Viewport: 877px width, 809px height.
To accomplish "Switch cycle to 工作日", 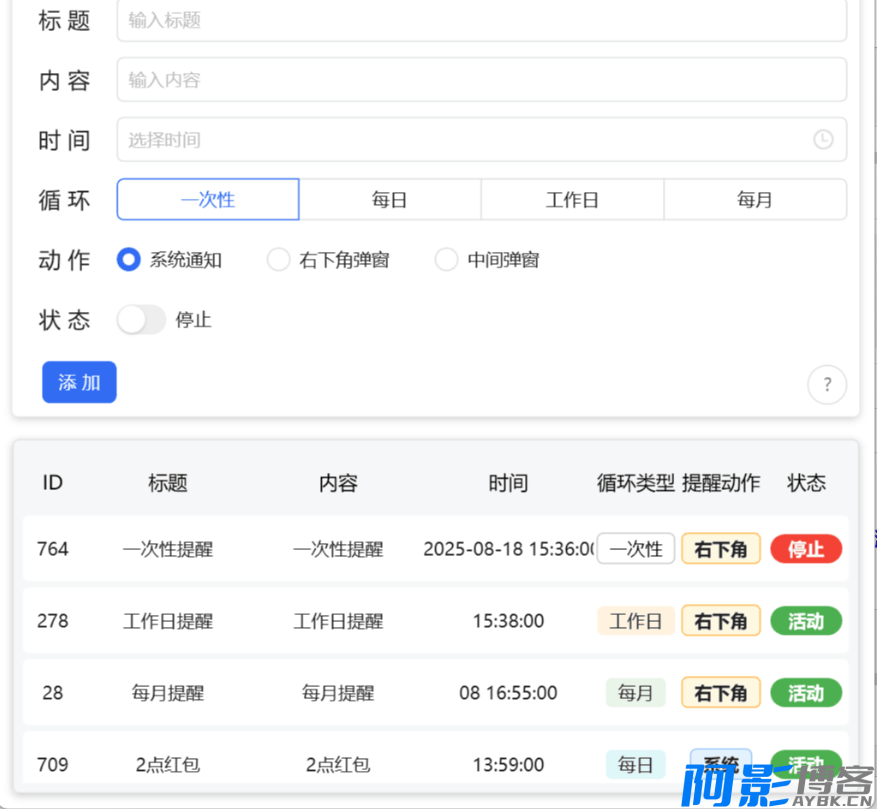I will pyautogui.click(x=572, y=200).
